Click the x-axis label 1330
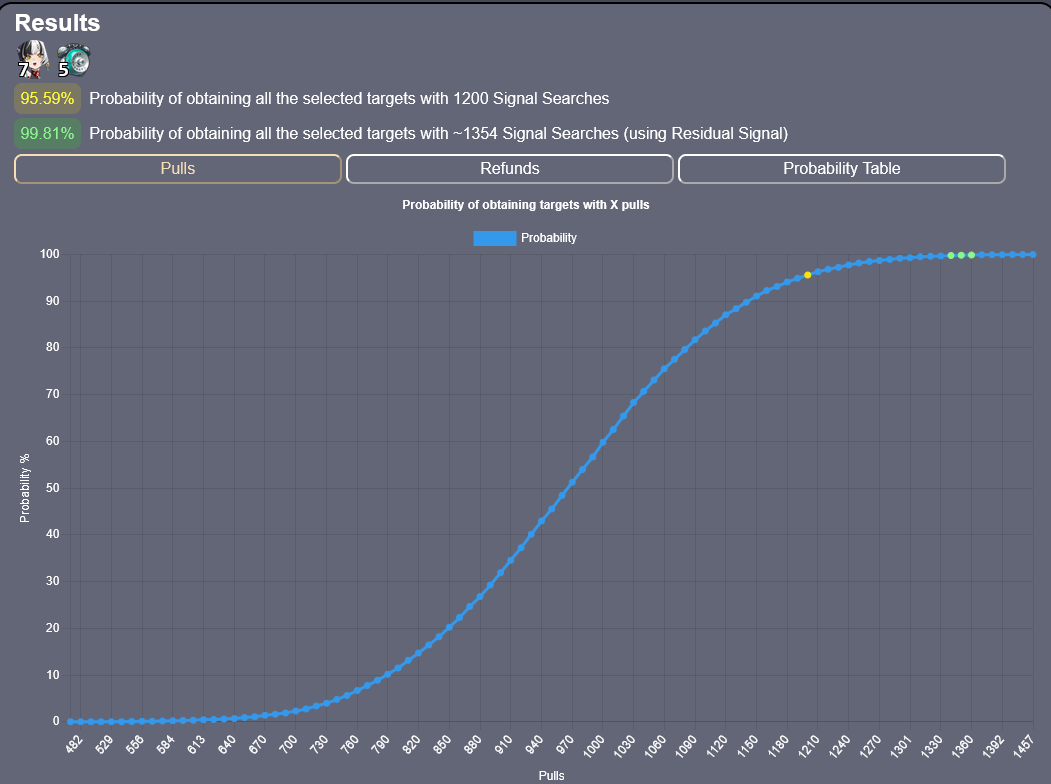This screenshot has height=784, width=1051. coord(931,746)
